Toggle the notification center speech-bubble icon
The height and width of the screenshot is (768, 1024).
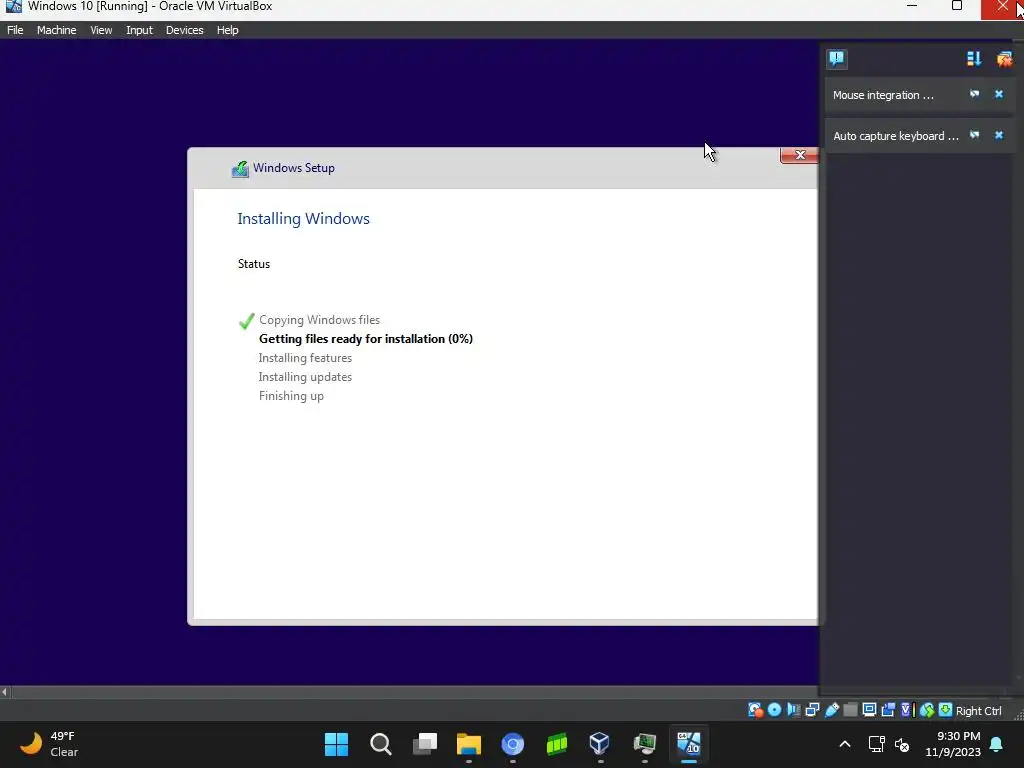[837, 59]
